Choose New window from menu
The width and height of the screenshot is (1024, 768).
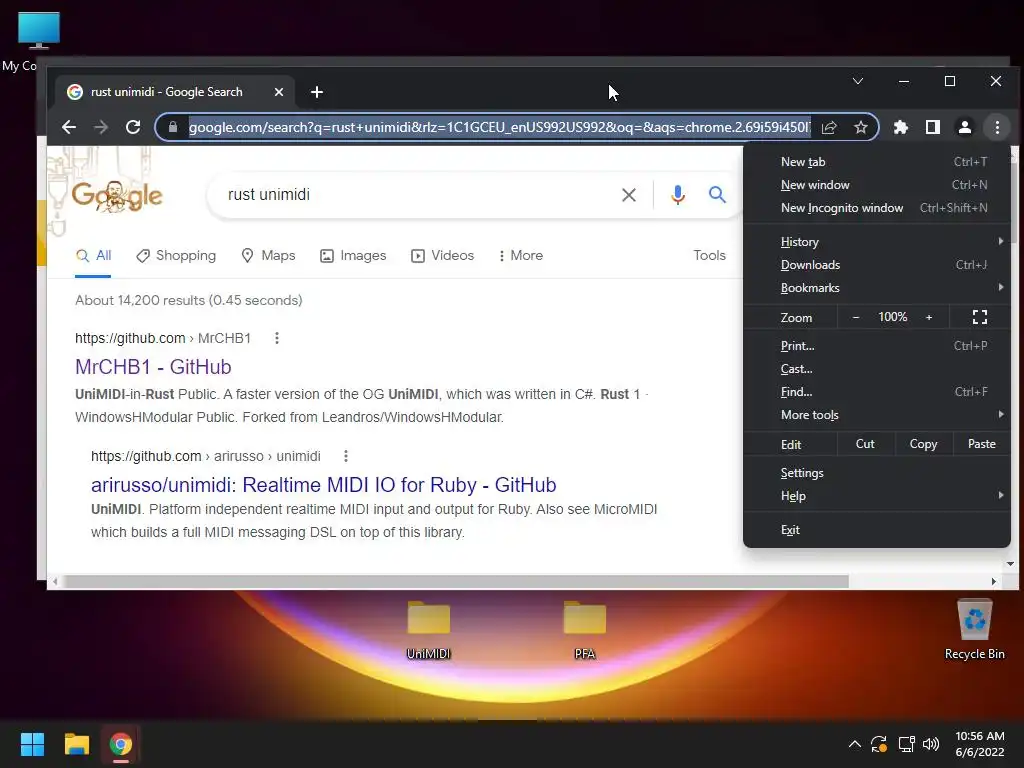[876, 185]
